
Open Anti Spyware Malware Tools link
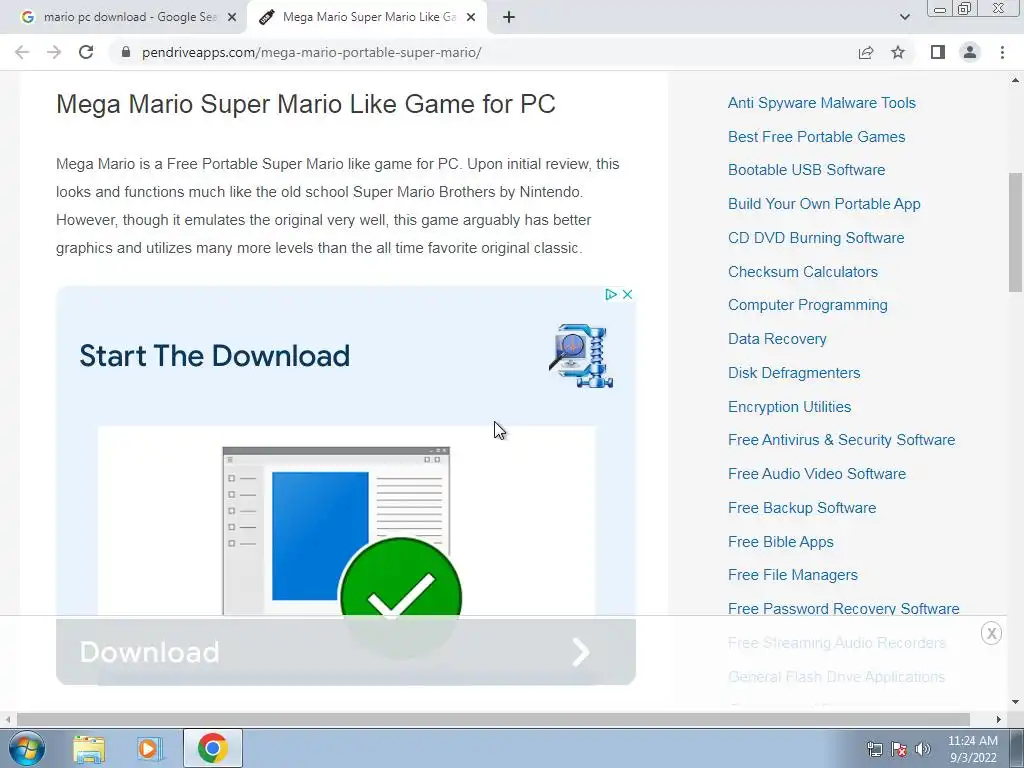(x=822, y=103)
